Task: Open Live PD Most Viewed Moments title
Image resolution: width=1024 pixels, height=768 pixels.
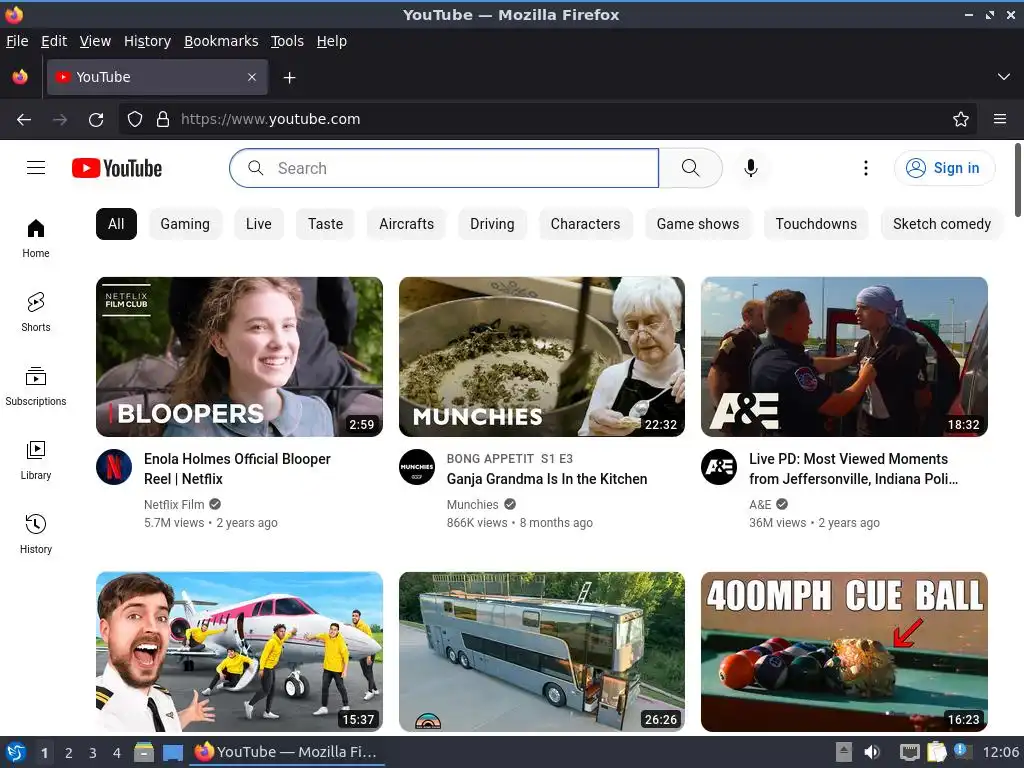Action: point(854,469)
